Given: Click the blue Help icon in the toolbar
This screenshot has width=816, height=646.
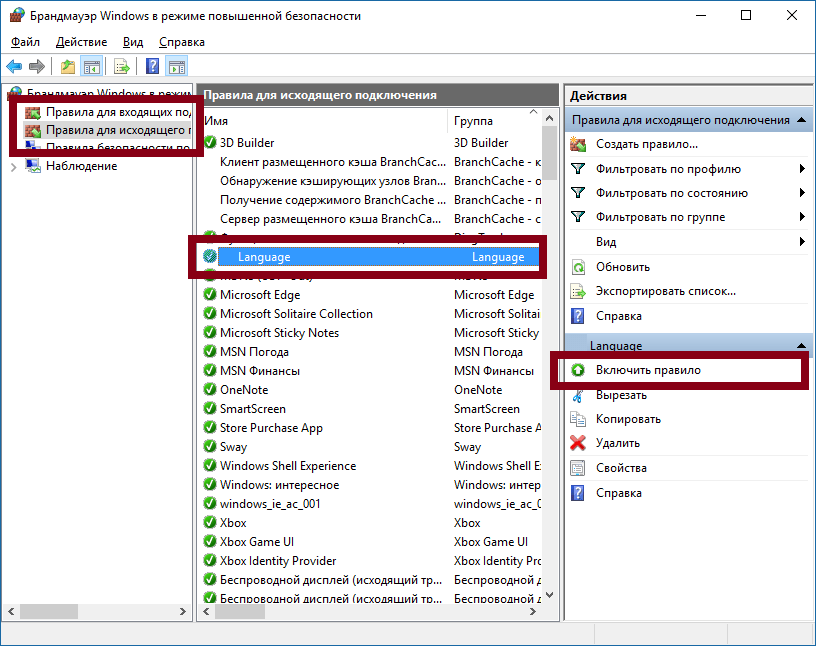Looking at the screenshot, I should [152, 67].
